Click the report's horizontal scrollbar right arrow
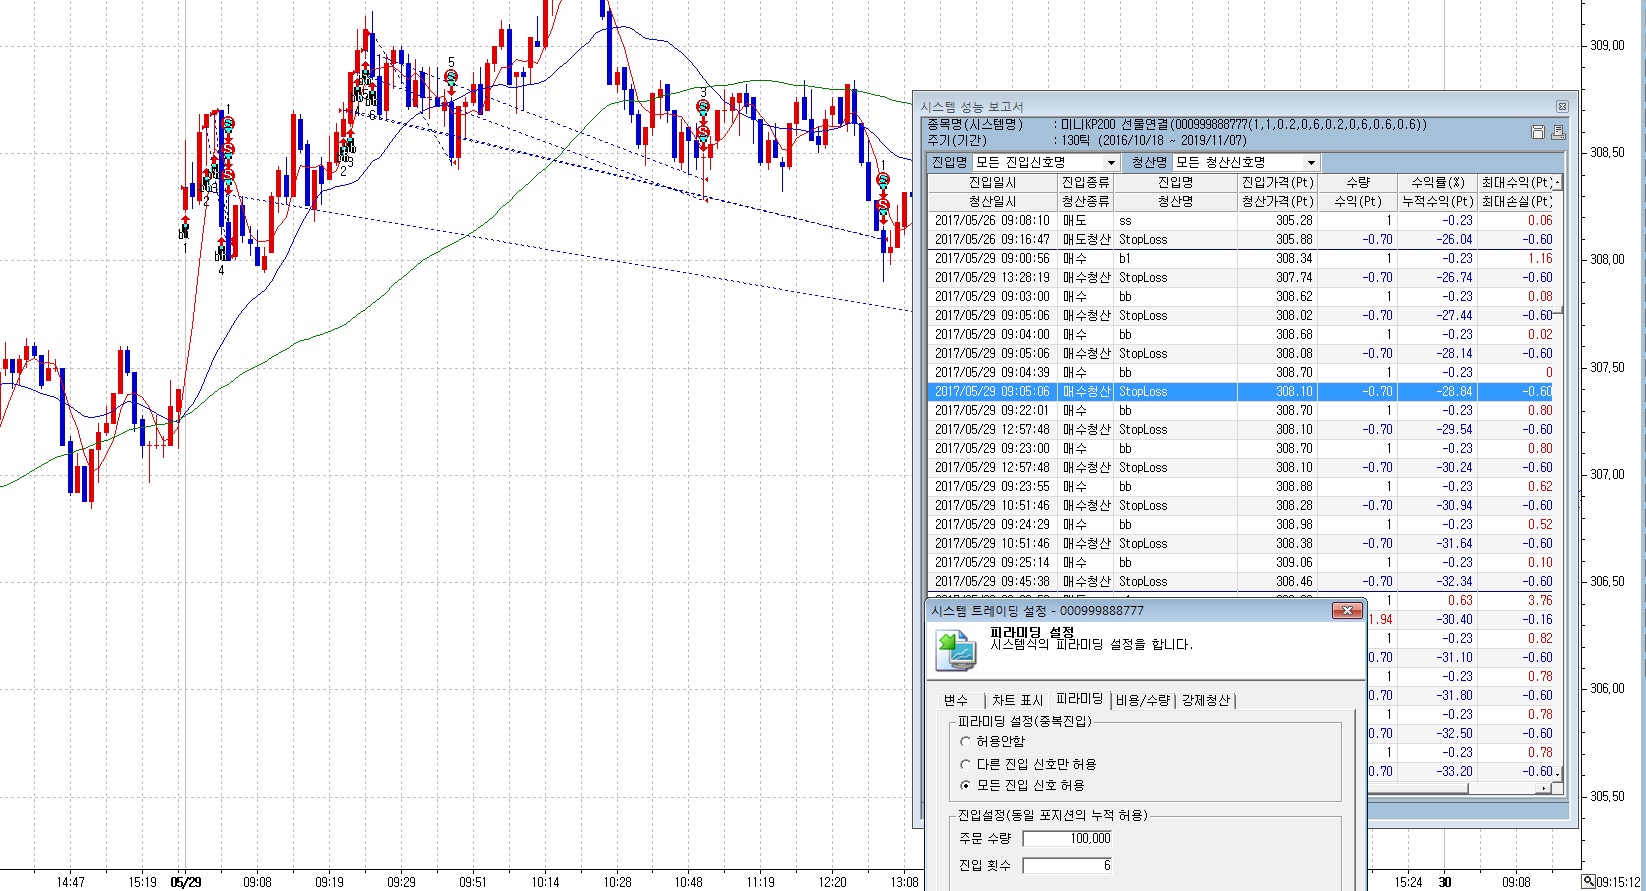 pos(1544,788)
